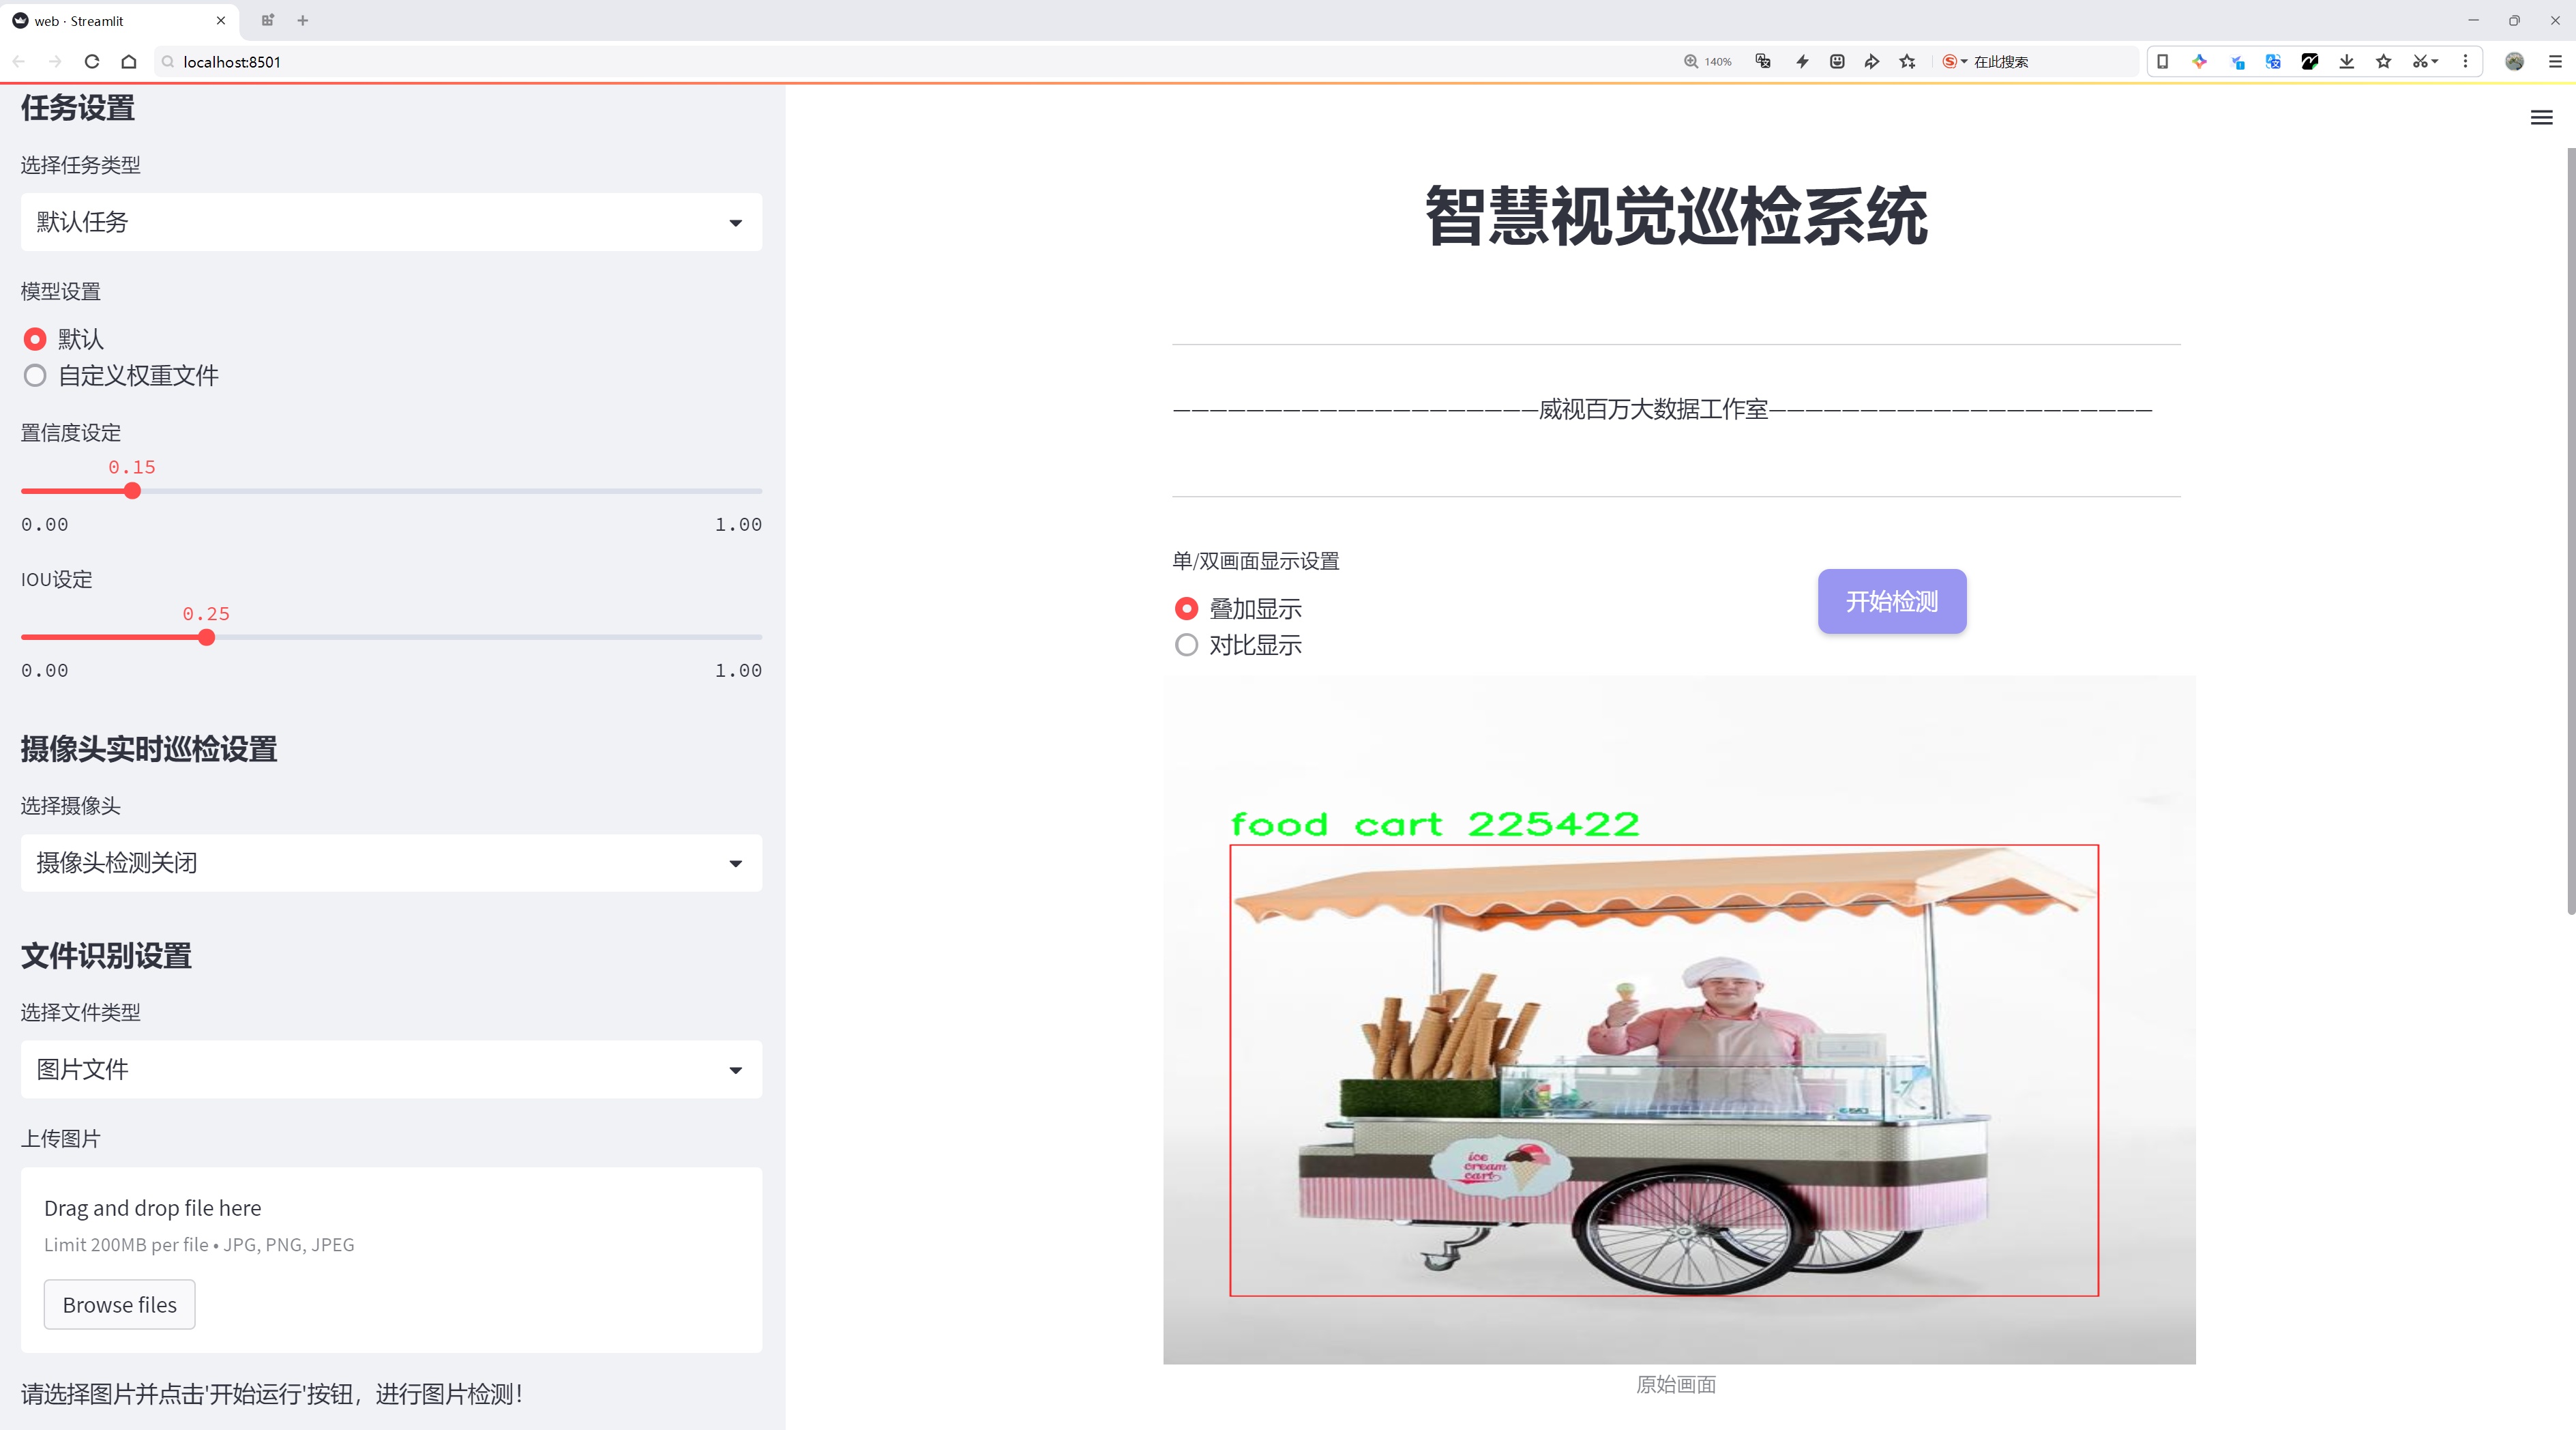The width and height of the screenshot is (2576, 1430).
Task: Open the Sogou search engine selector
Action: click(x=1954, y=61)
